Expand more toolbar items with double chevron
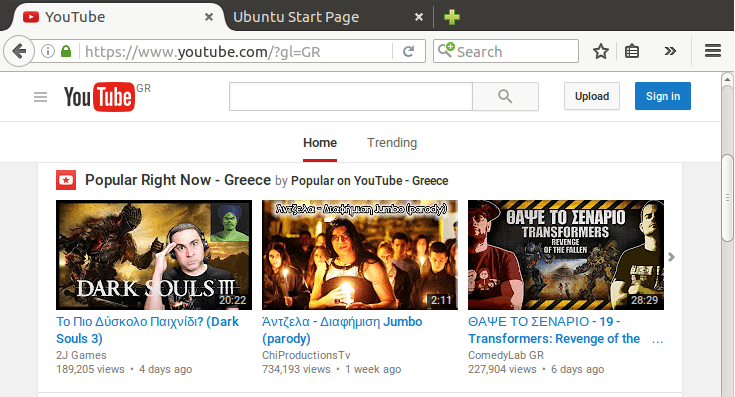 click(x=670, y=51)
